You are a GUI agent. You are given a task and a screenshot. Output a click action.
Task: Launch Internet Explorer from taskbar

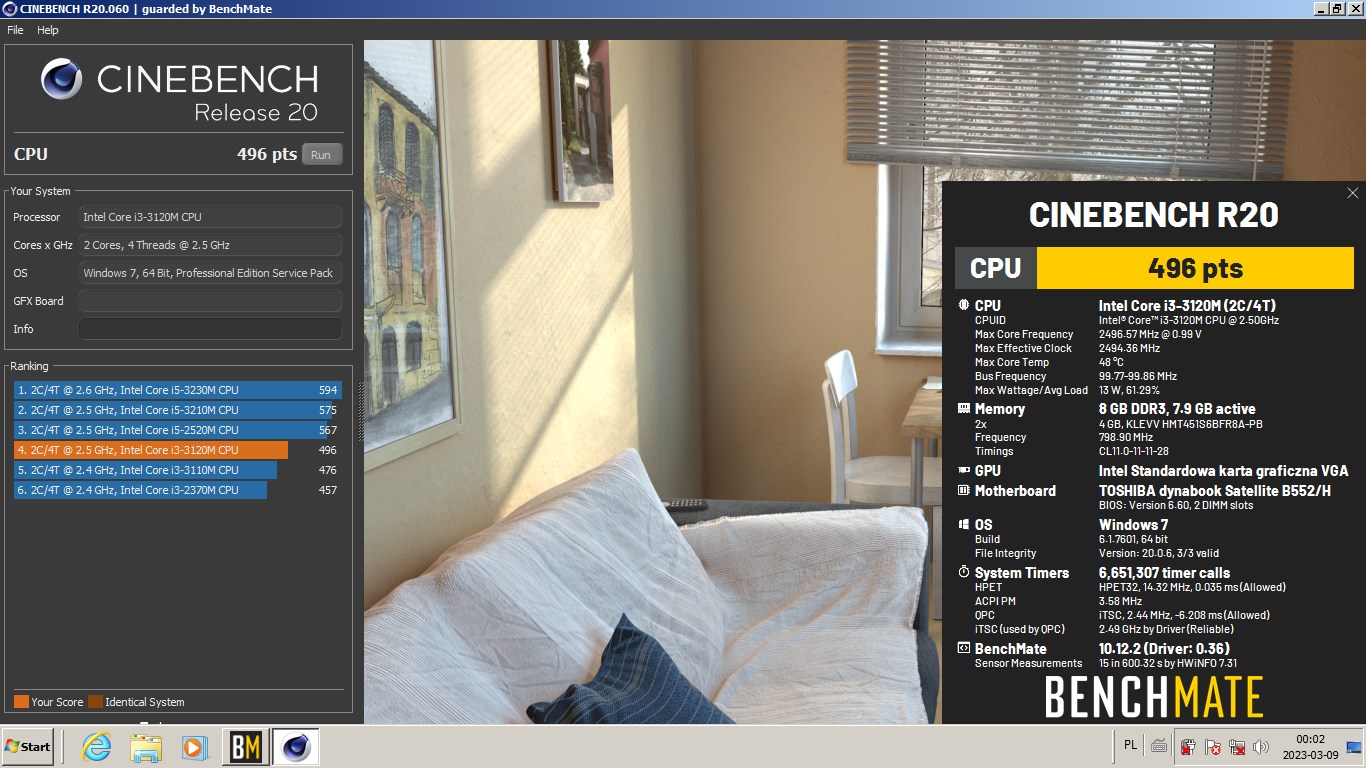[x=97, y=747]
